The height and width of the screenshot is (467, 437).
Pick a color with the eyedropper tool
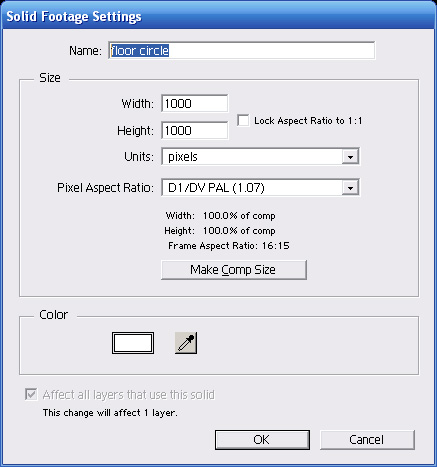pyautogui.click(x=186, y=343)
